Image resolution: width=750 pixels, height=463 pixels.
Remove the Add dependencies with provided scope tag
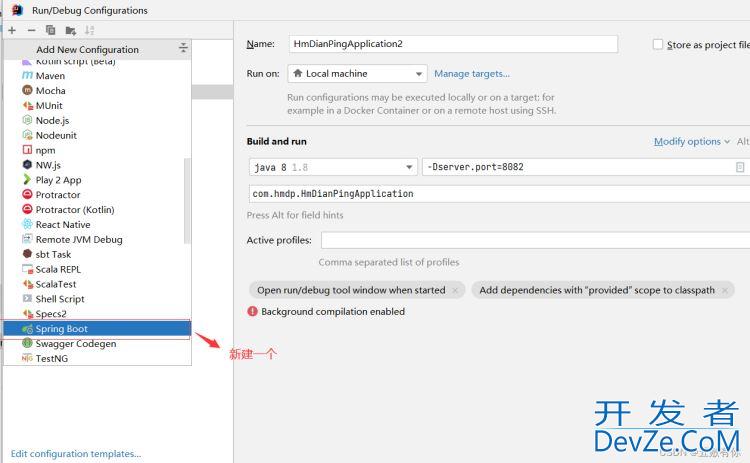pyautogui.click(x=725, y=290)
